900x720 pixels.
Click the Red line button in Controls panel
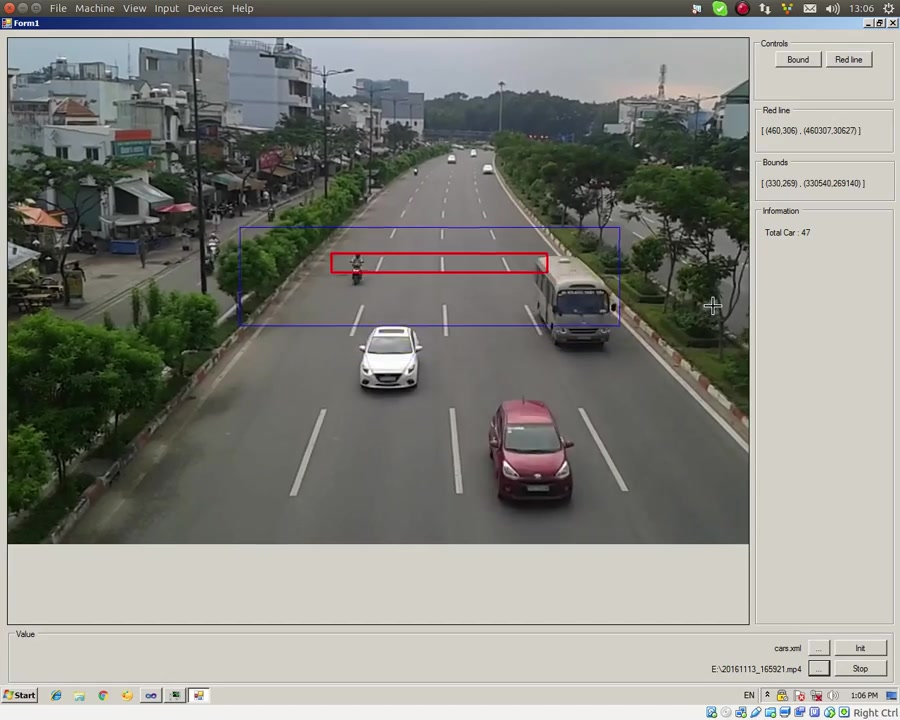point(848,59)
